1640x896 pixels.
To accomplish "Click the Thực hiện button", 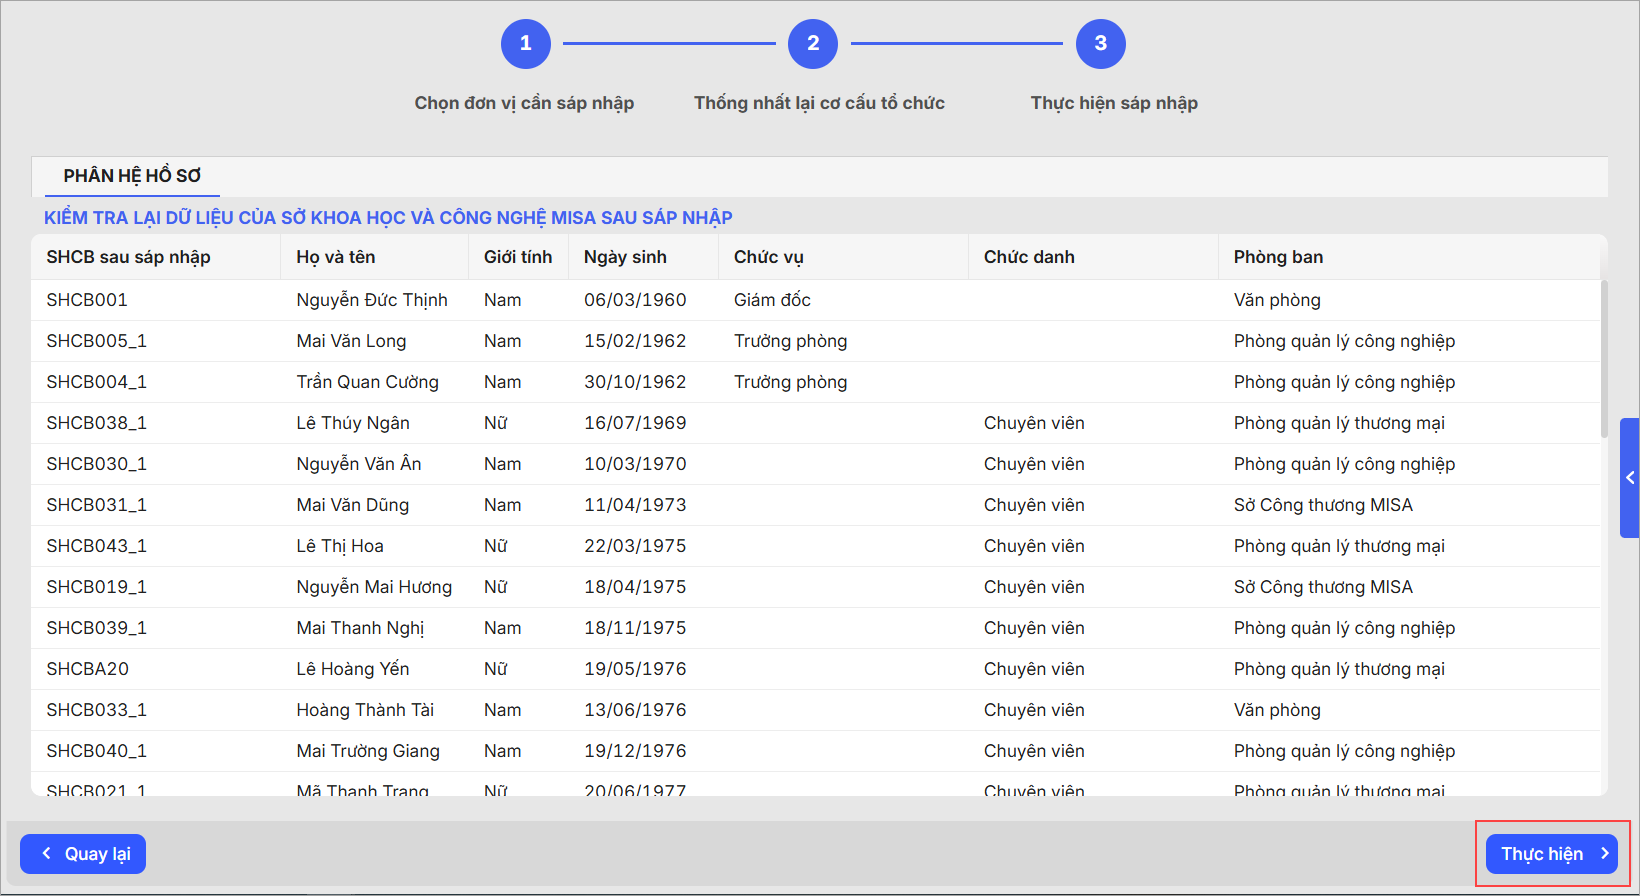I will (x=1551, y=854).
